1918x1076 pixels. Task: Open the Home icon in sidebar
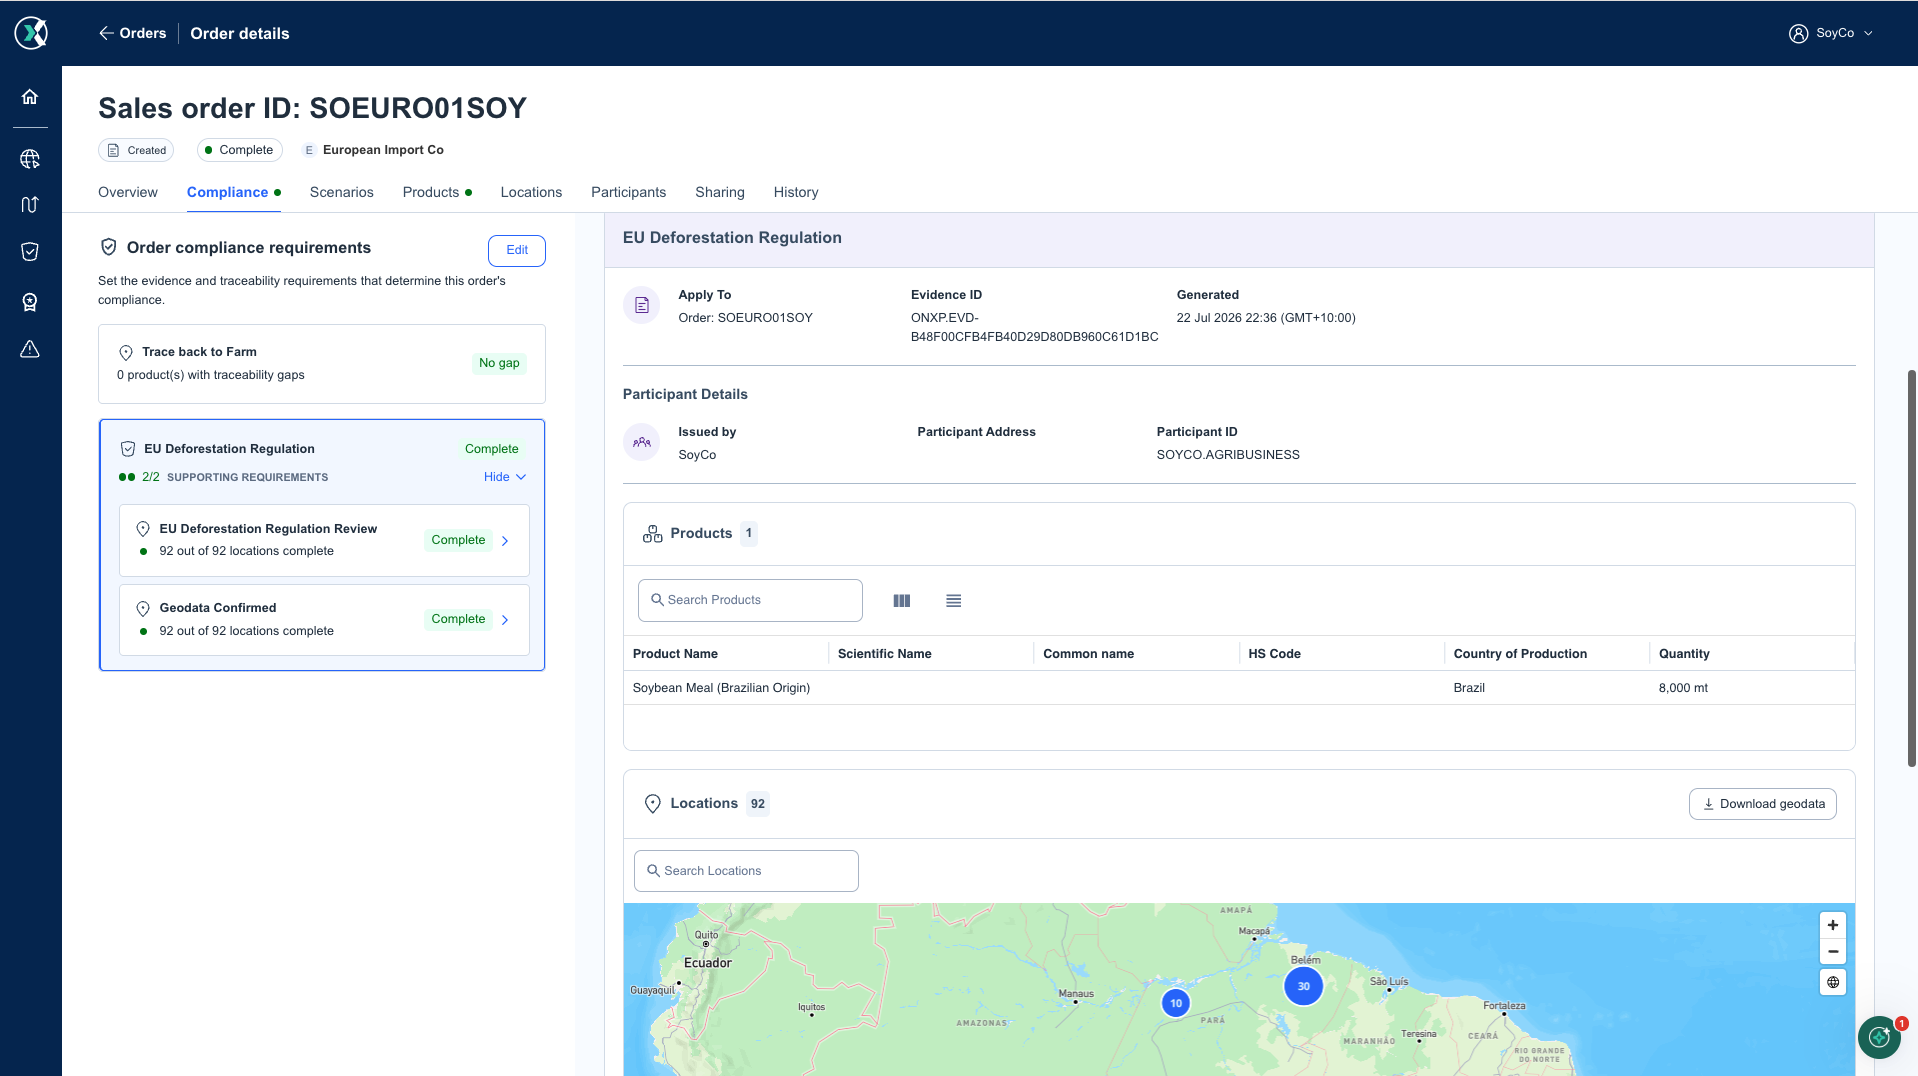(x=30, y=97)
